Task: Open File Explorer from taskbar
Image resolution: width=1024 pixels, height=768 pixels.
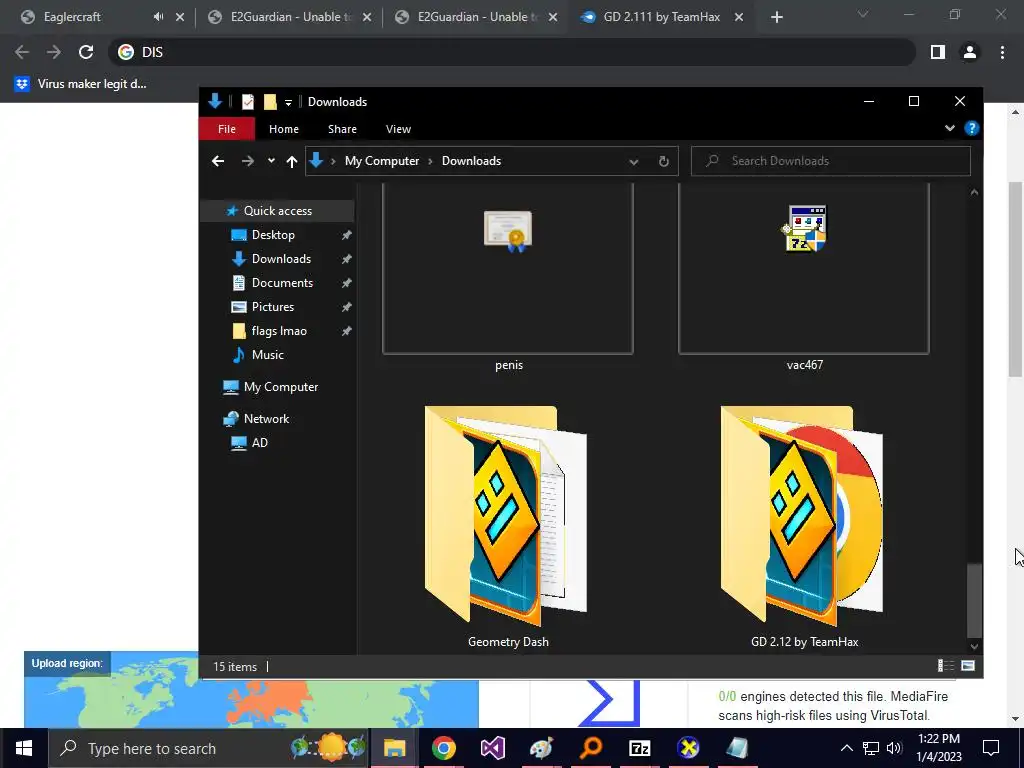Action: (x=394, y=748)
